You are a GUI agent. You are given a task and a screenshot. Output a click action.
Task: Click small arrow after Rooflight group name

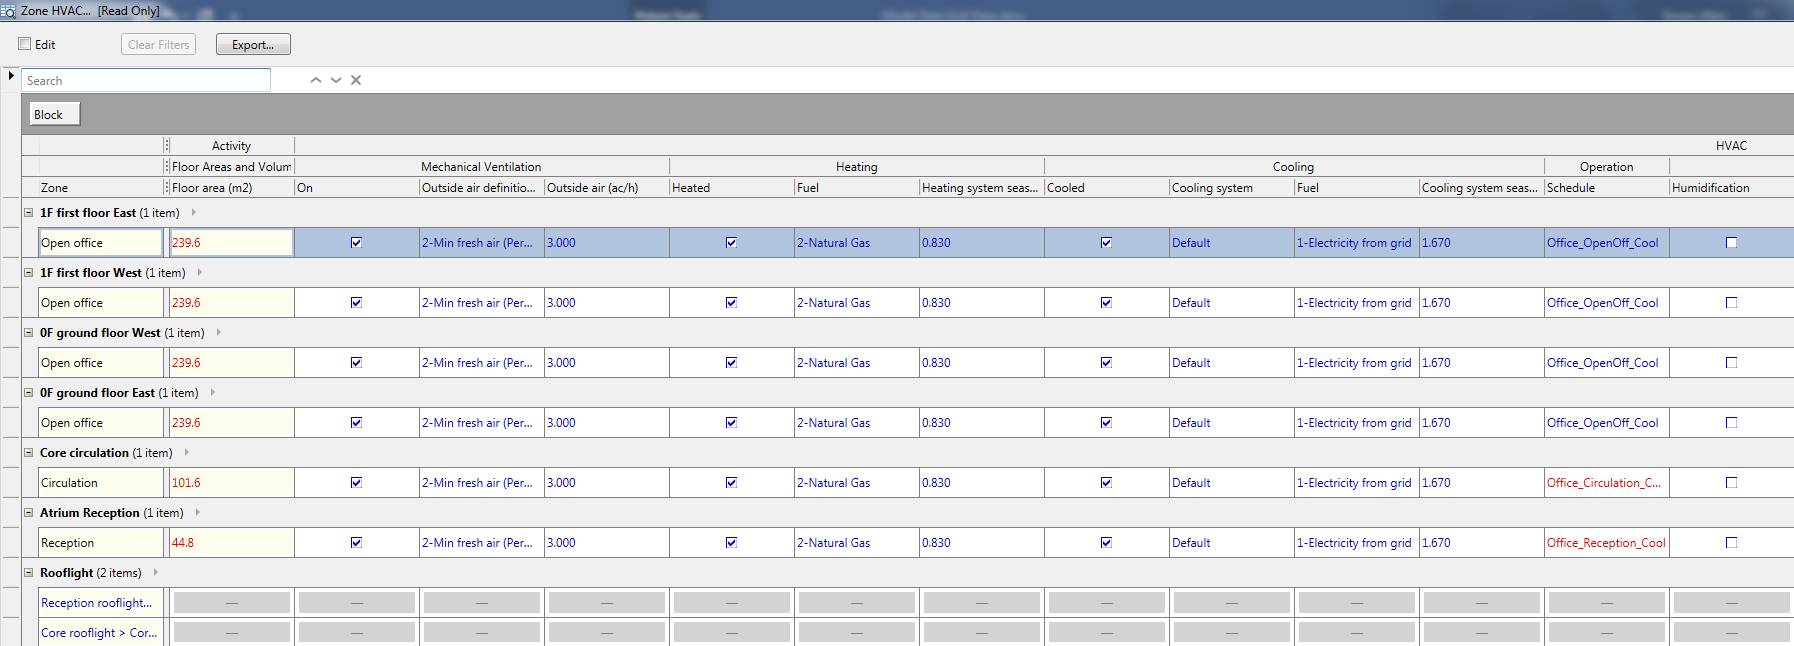(156, 572)
